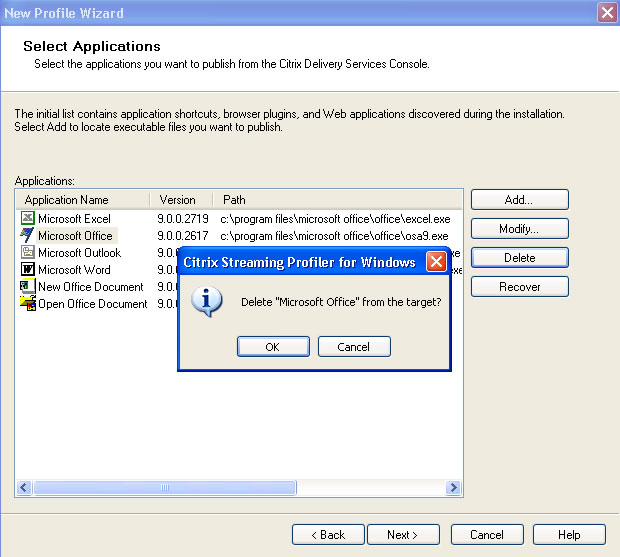Image resolution: width=620 pixels, height=557 pixels.
Task: Click the horizontal scrollbar thumb
Action: [x=165, y=487]
